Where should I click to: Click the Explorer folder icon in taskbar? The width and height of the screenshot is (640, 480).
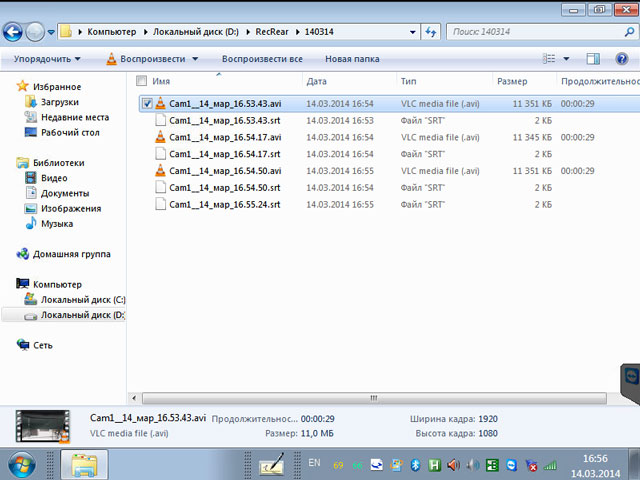pos(85,464)
